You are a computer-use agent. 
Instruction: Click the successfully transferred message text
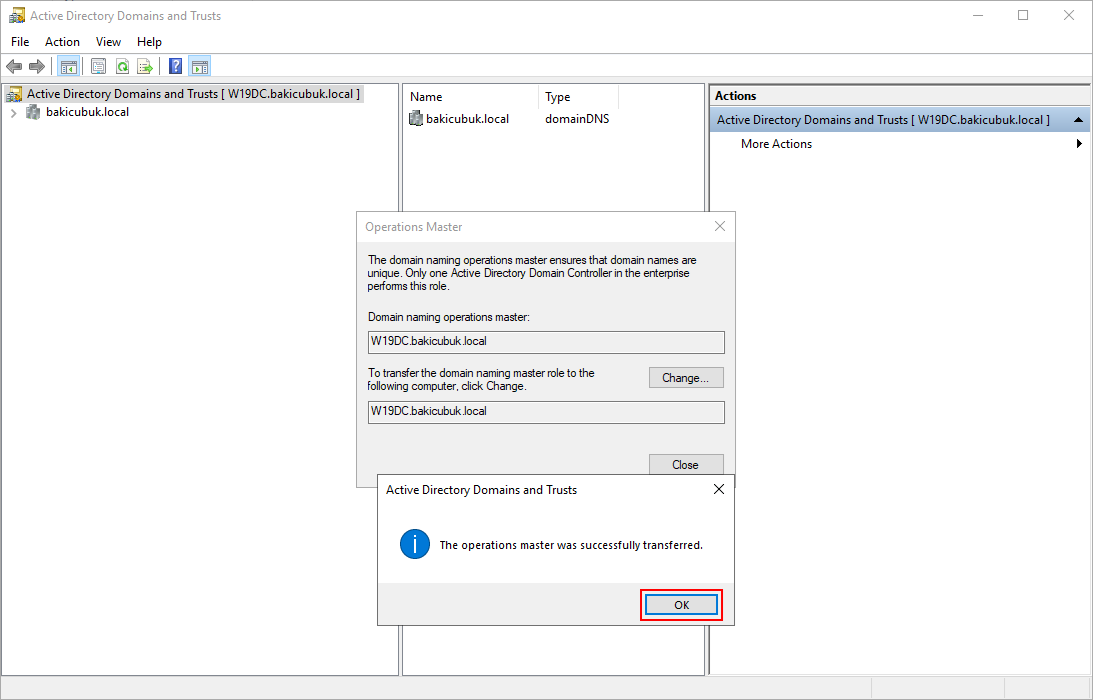pyautogui.click(x=571, y=545)
